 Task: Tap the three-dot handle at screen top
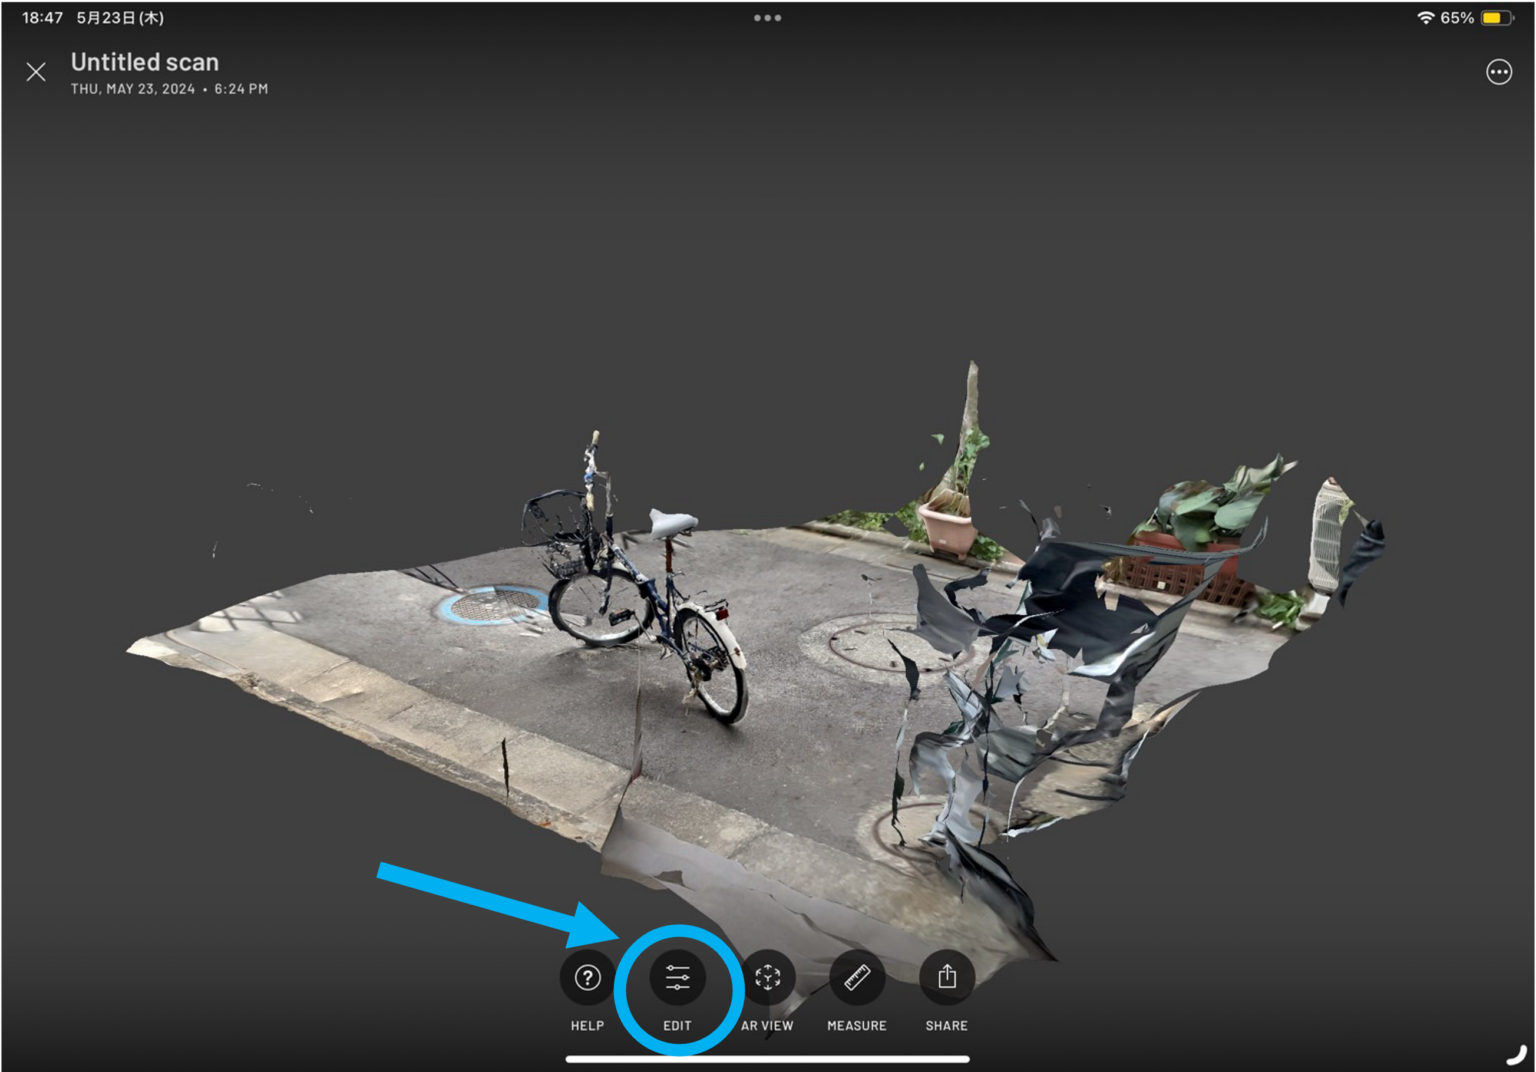(x=767, y=17)
